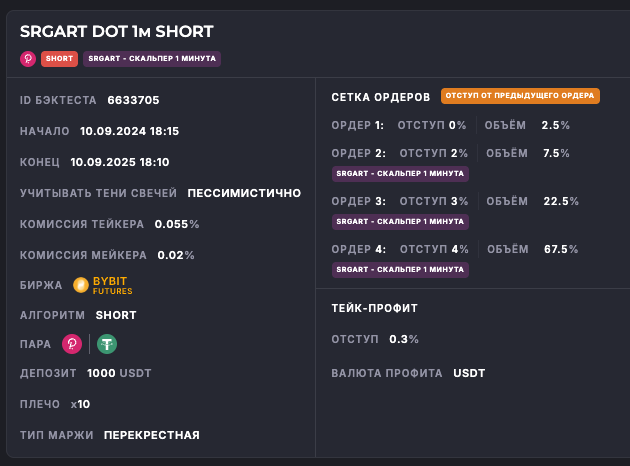Click the deposit value 1000 USDT

(x=119, y=373)
